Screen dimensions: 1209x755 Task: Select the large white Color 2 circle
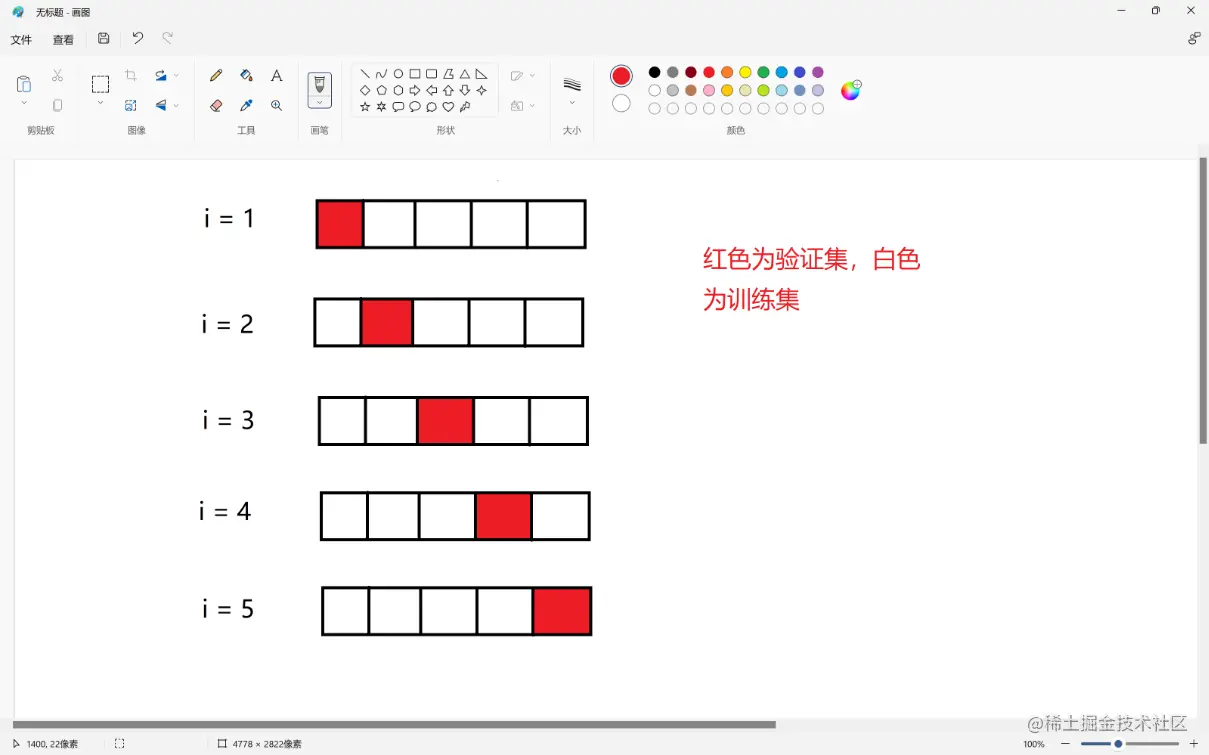click(621, 103)
